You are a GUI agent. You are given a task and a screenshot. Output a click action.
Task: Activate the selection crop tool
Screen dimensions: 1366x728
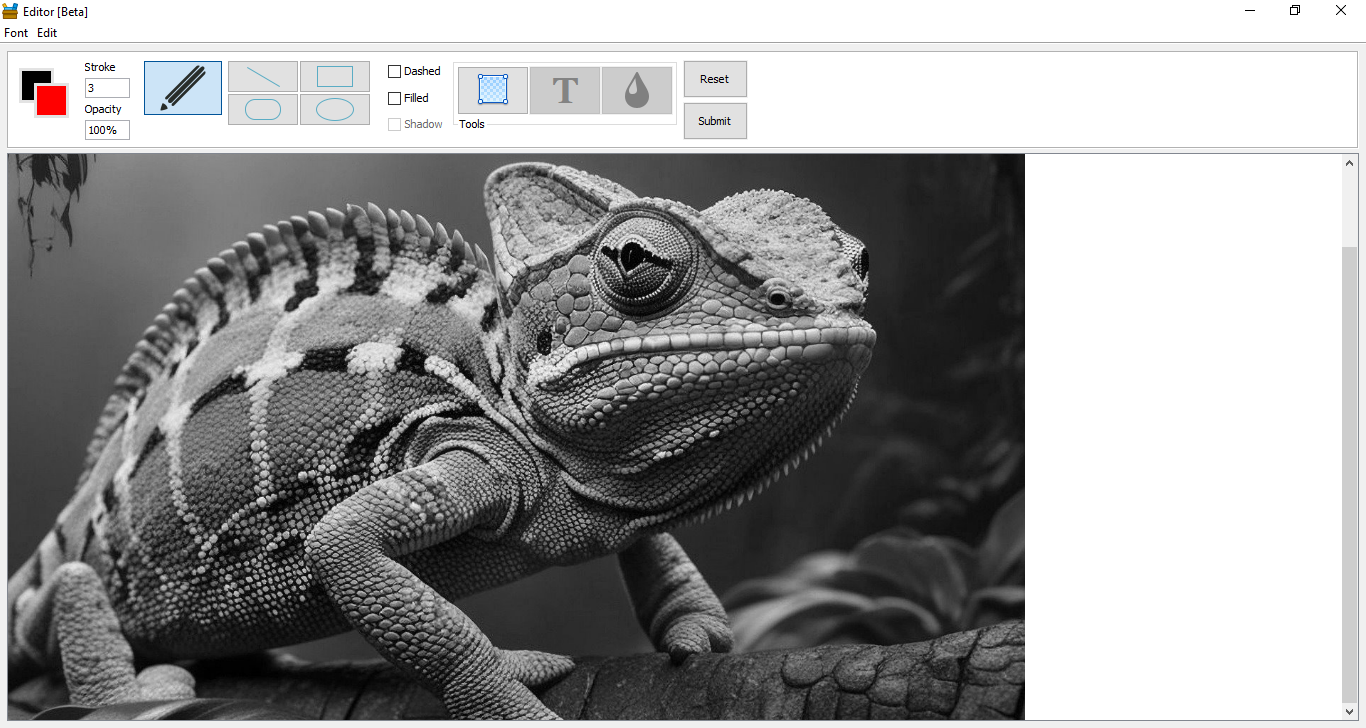coord(493,90)
